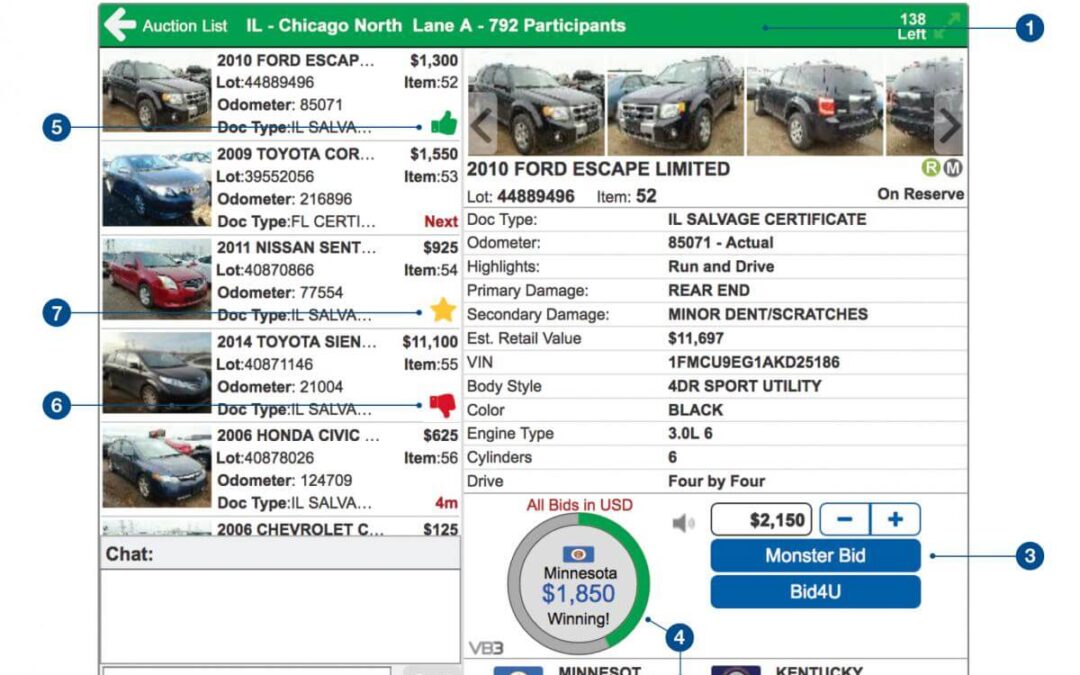Click the green R badge icon
Image resolution: width=1080 pixels, height=675 pixels.
931,167
